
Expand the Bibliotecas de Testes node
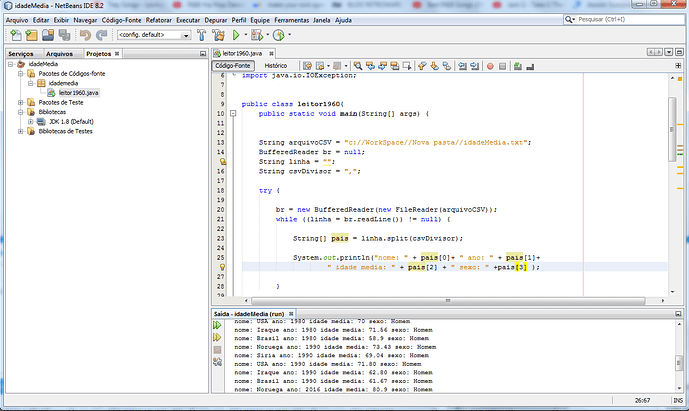(21, 131)
